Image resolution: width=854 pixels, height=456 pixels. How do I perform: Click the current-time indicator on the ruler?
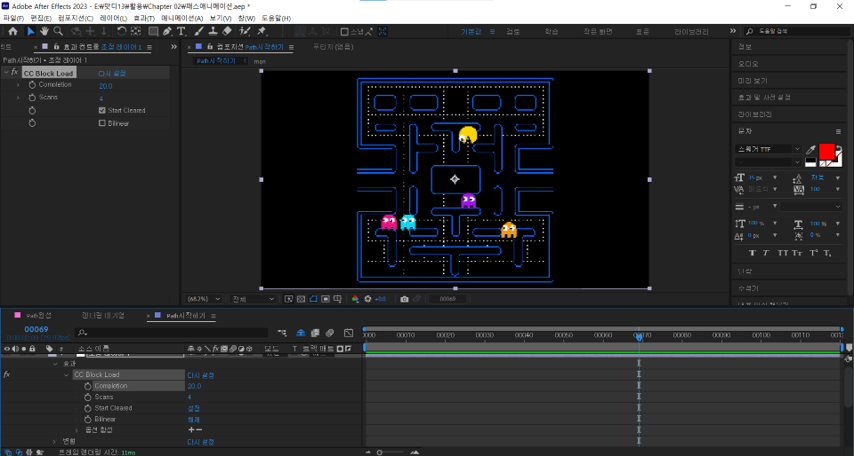pos(639,337)
